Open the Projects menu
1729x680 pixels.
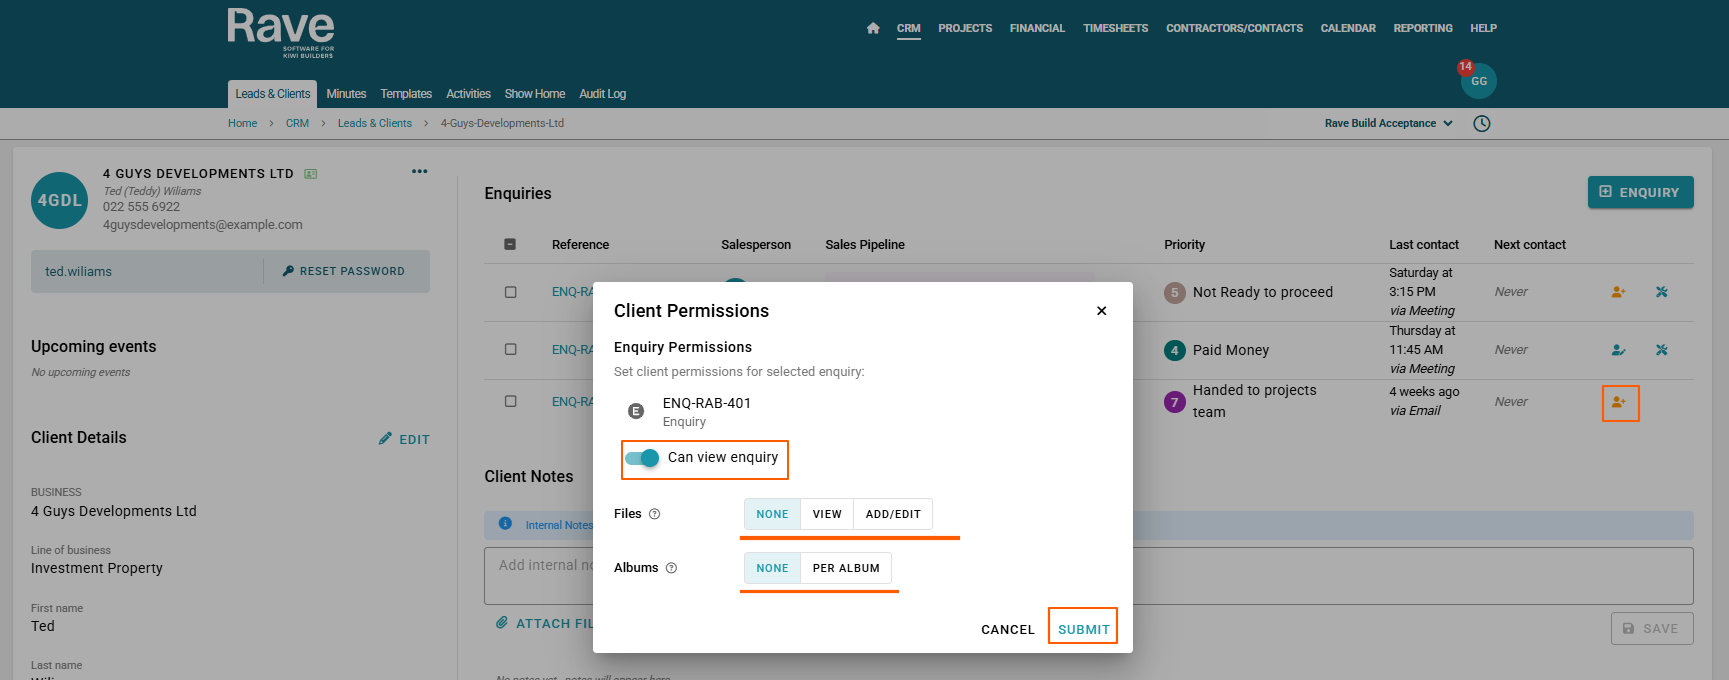(965, 28)
